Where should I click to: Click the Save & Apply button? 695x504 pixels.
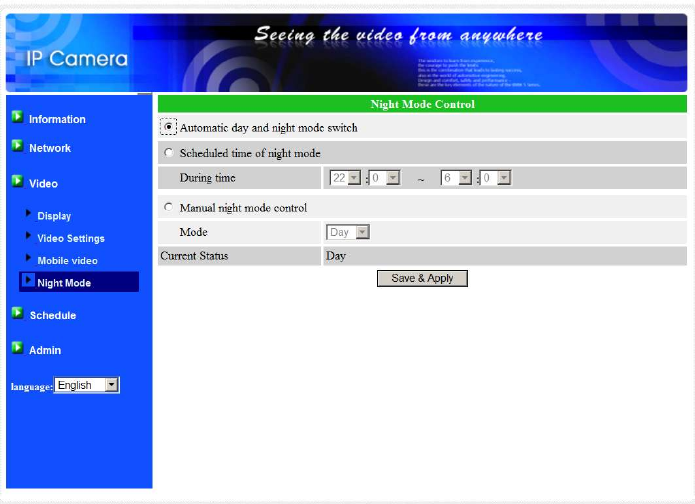coord(422,278)
